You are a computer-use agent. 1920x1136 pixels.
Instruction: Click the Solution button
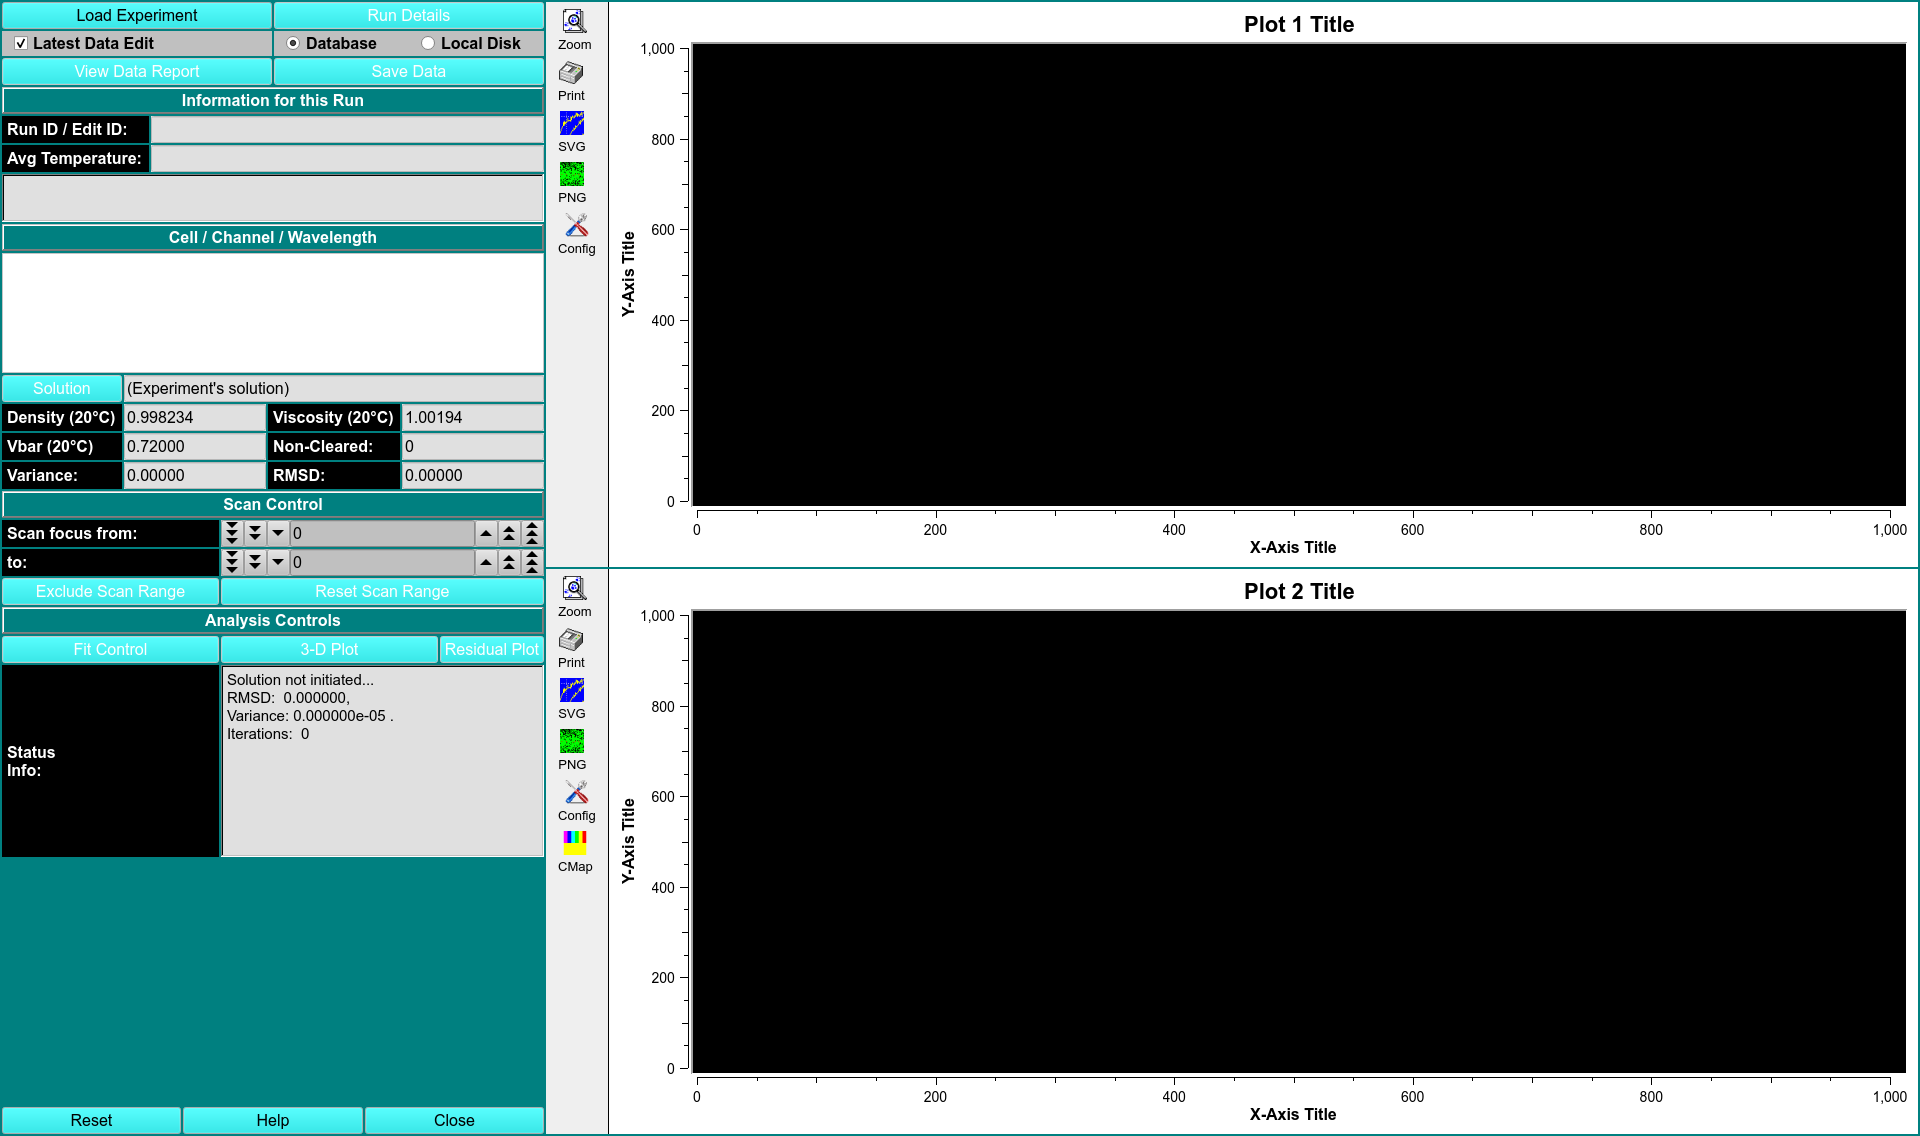(x=62, y=388)
